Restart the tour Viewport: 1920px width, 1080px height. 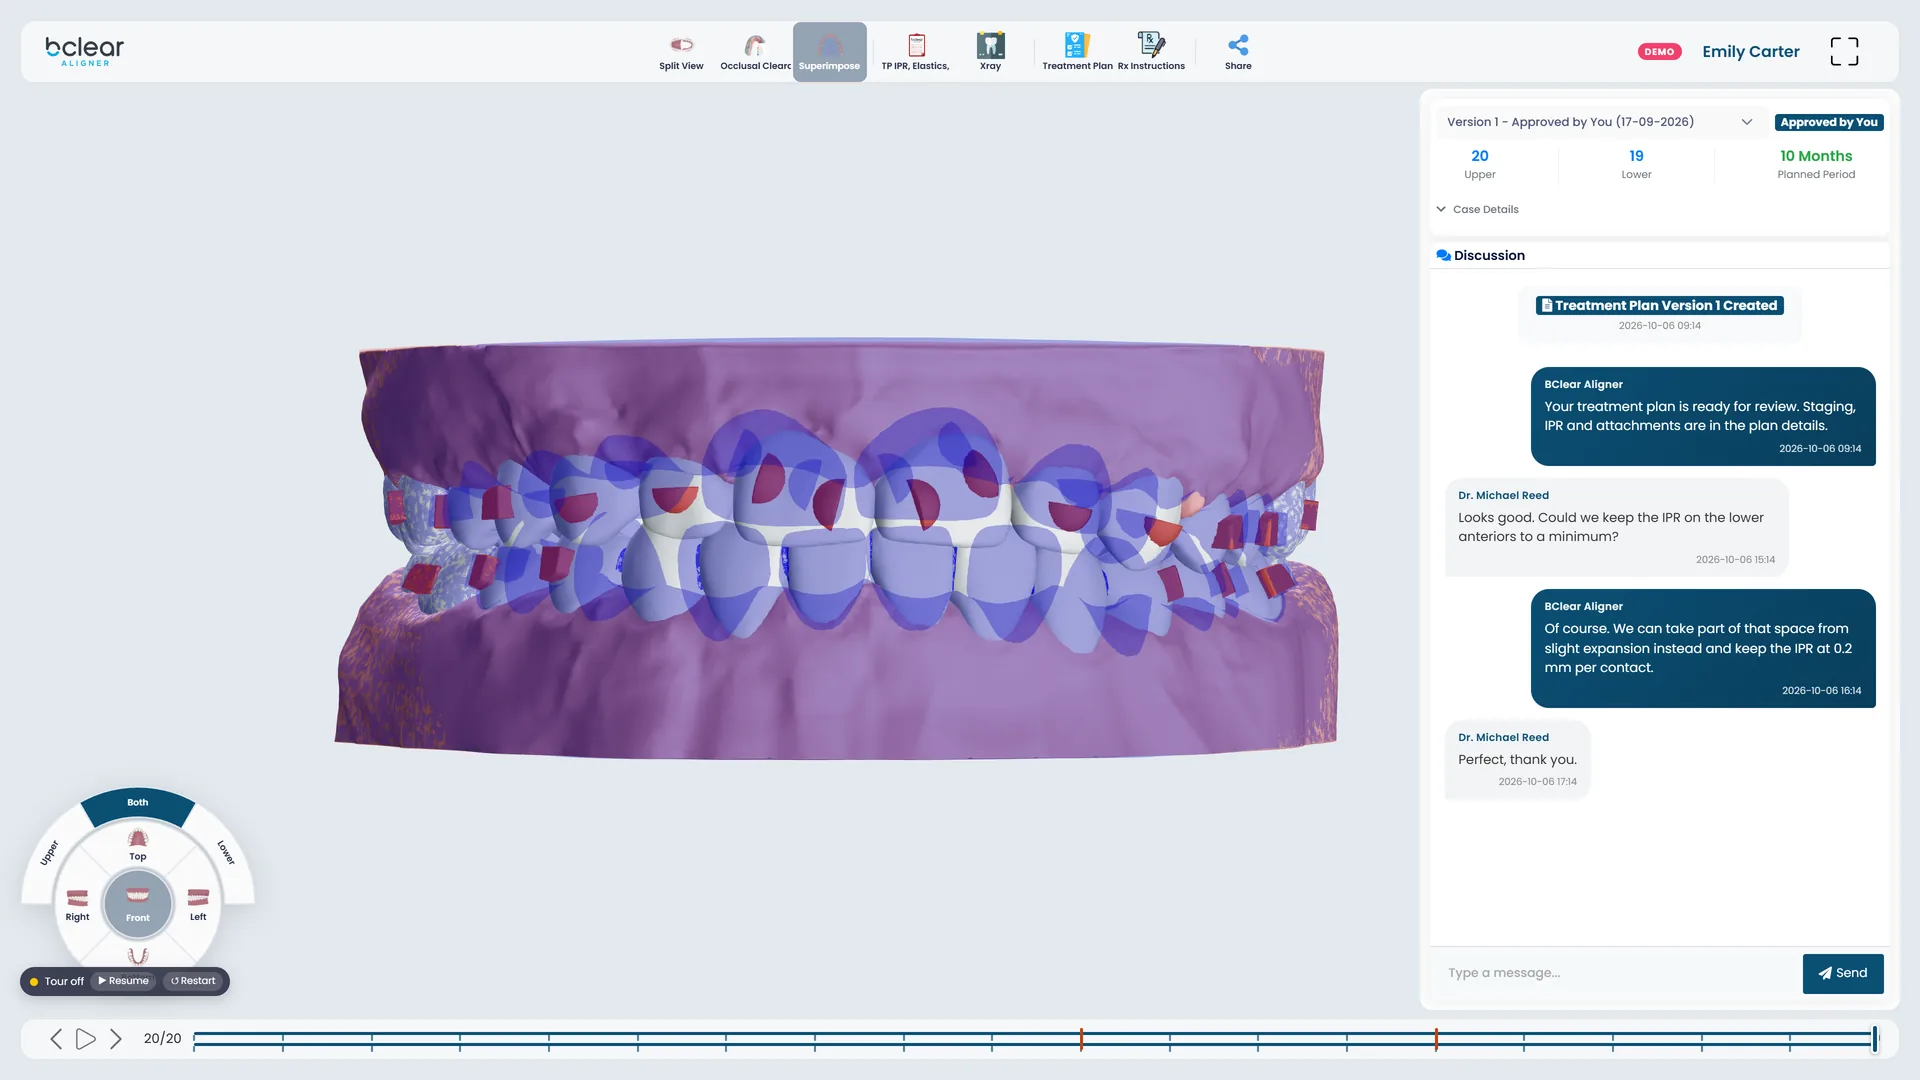(x=193, y=981)
